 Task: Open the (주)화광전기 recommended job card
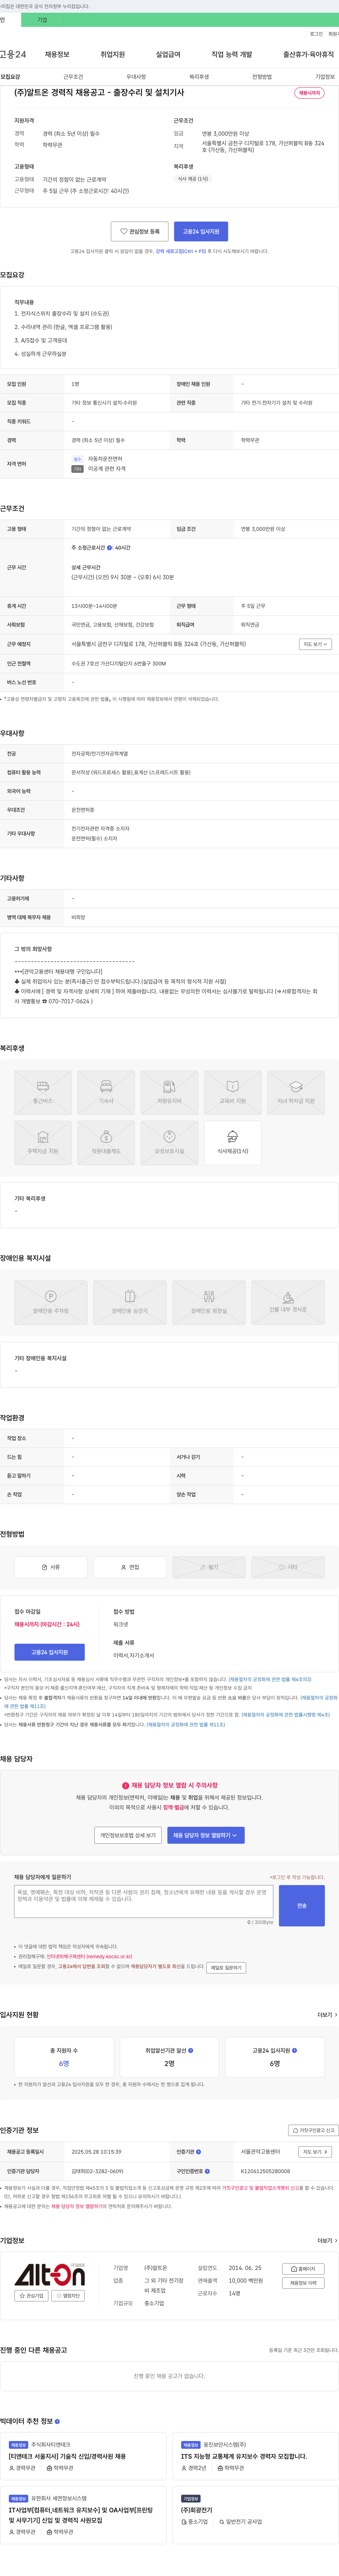255,2515
